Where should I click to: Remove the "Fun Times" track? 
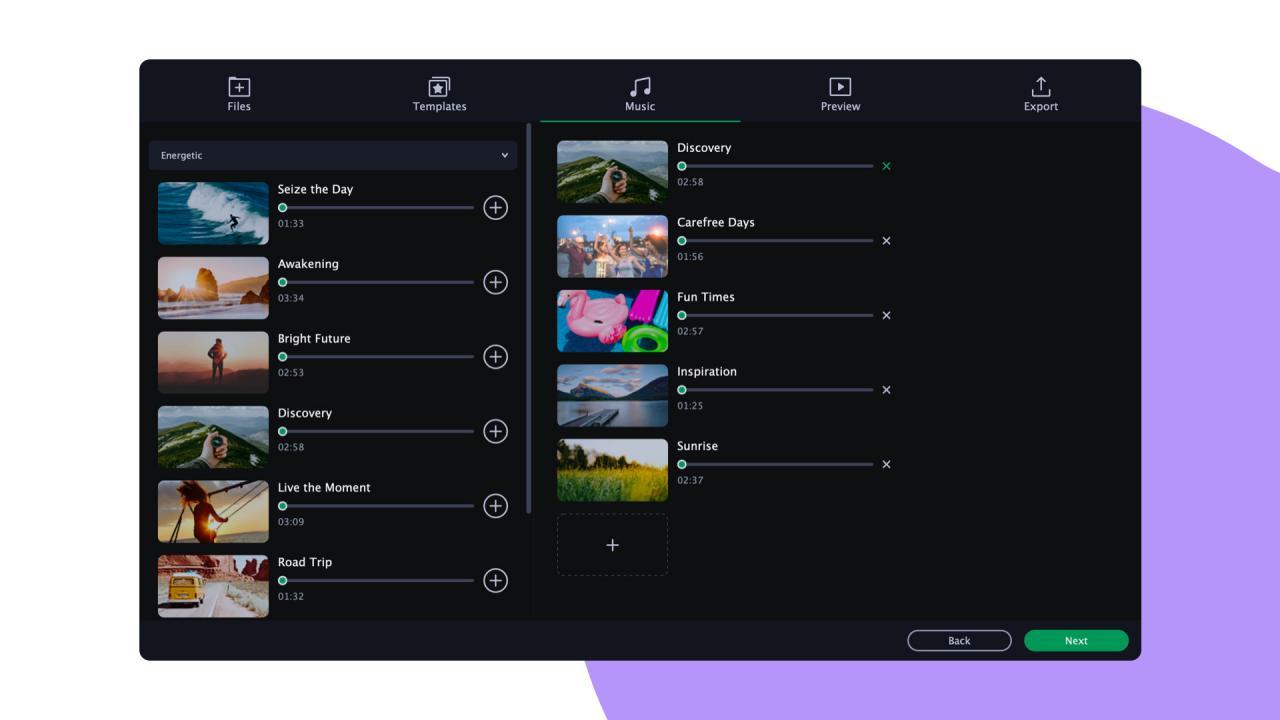[x=886, y=315]
